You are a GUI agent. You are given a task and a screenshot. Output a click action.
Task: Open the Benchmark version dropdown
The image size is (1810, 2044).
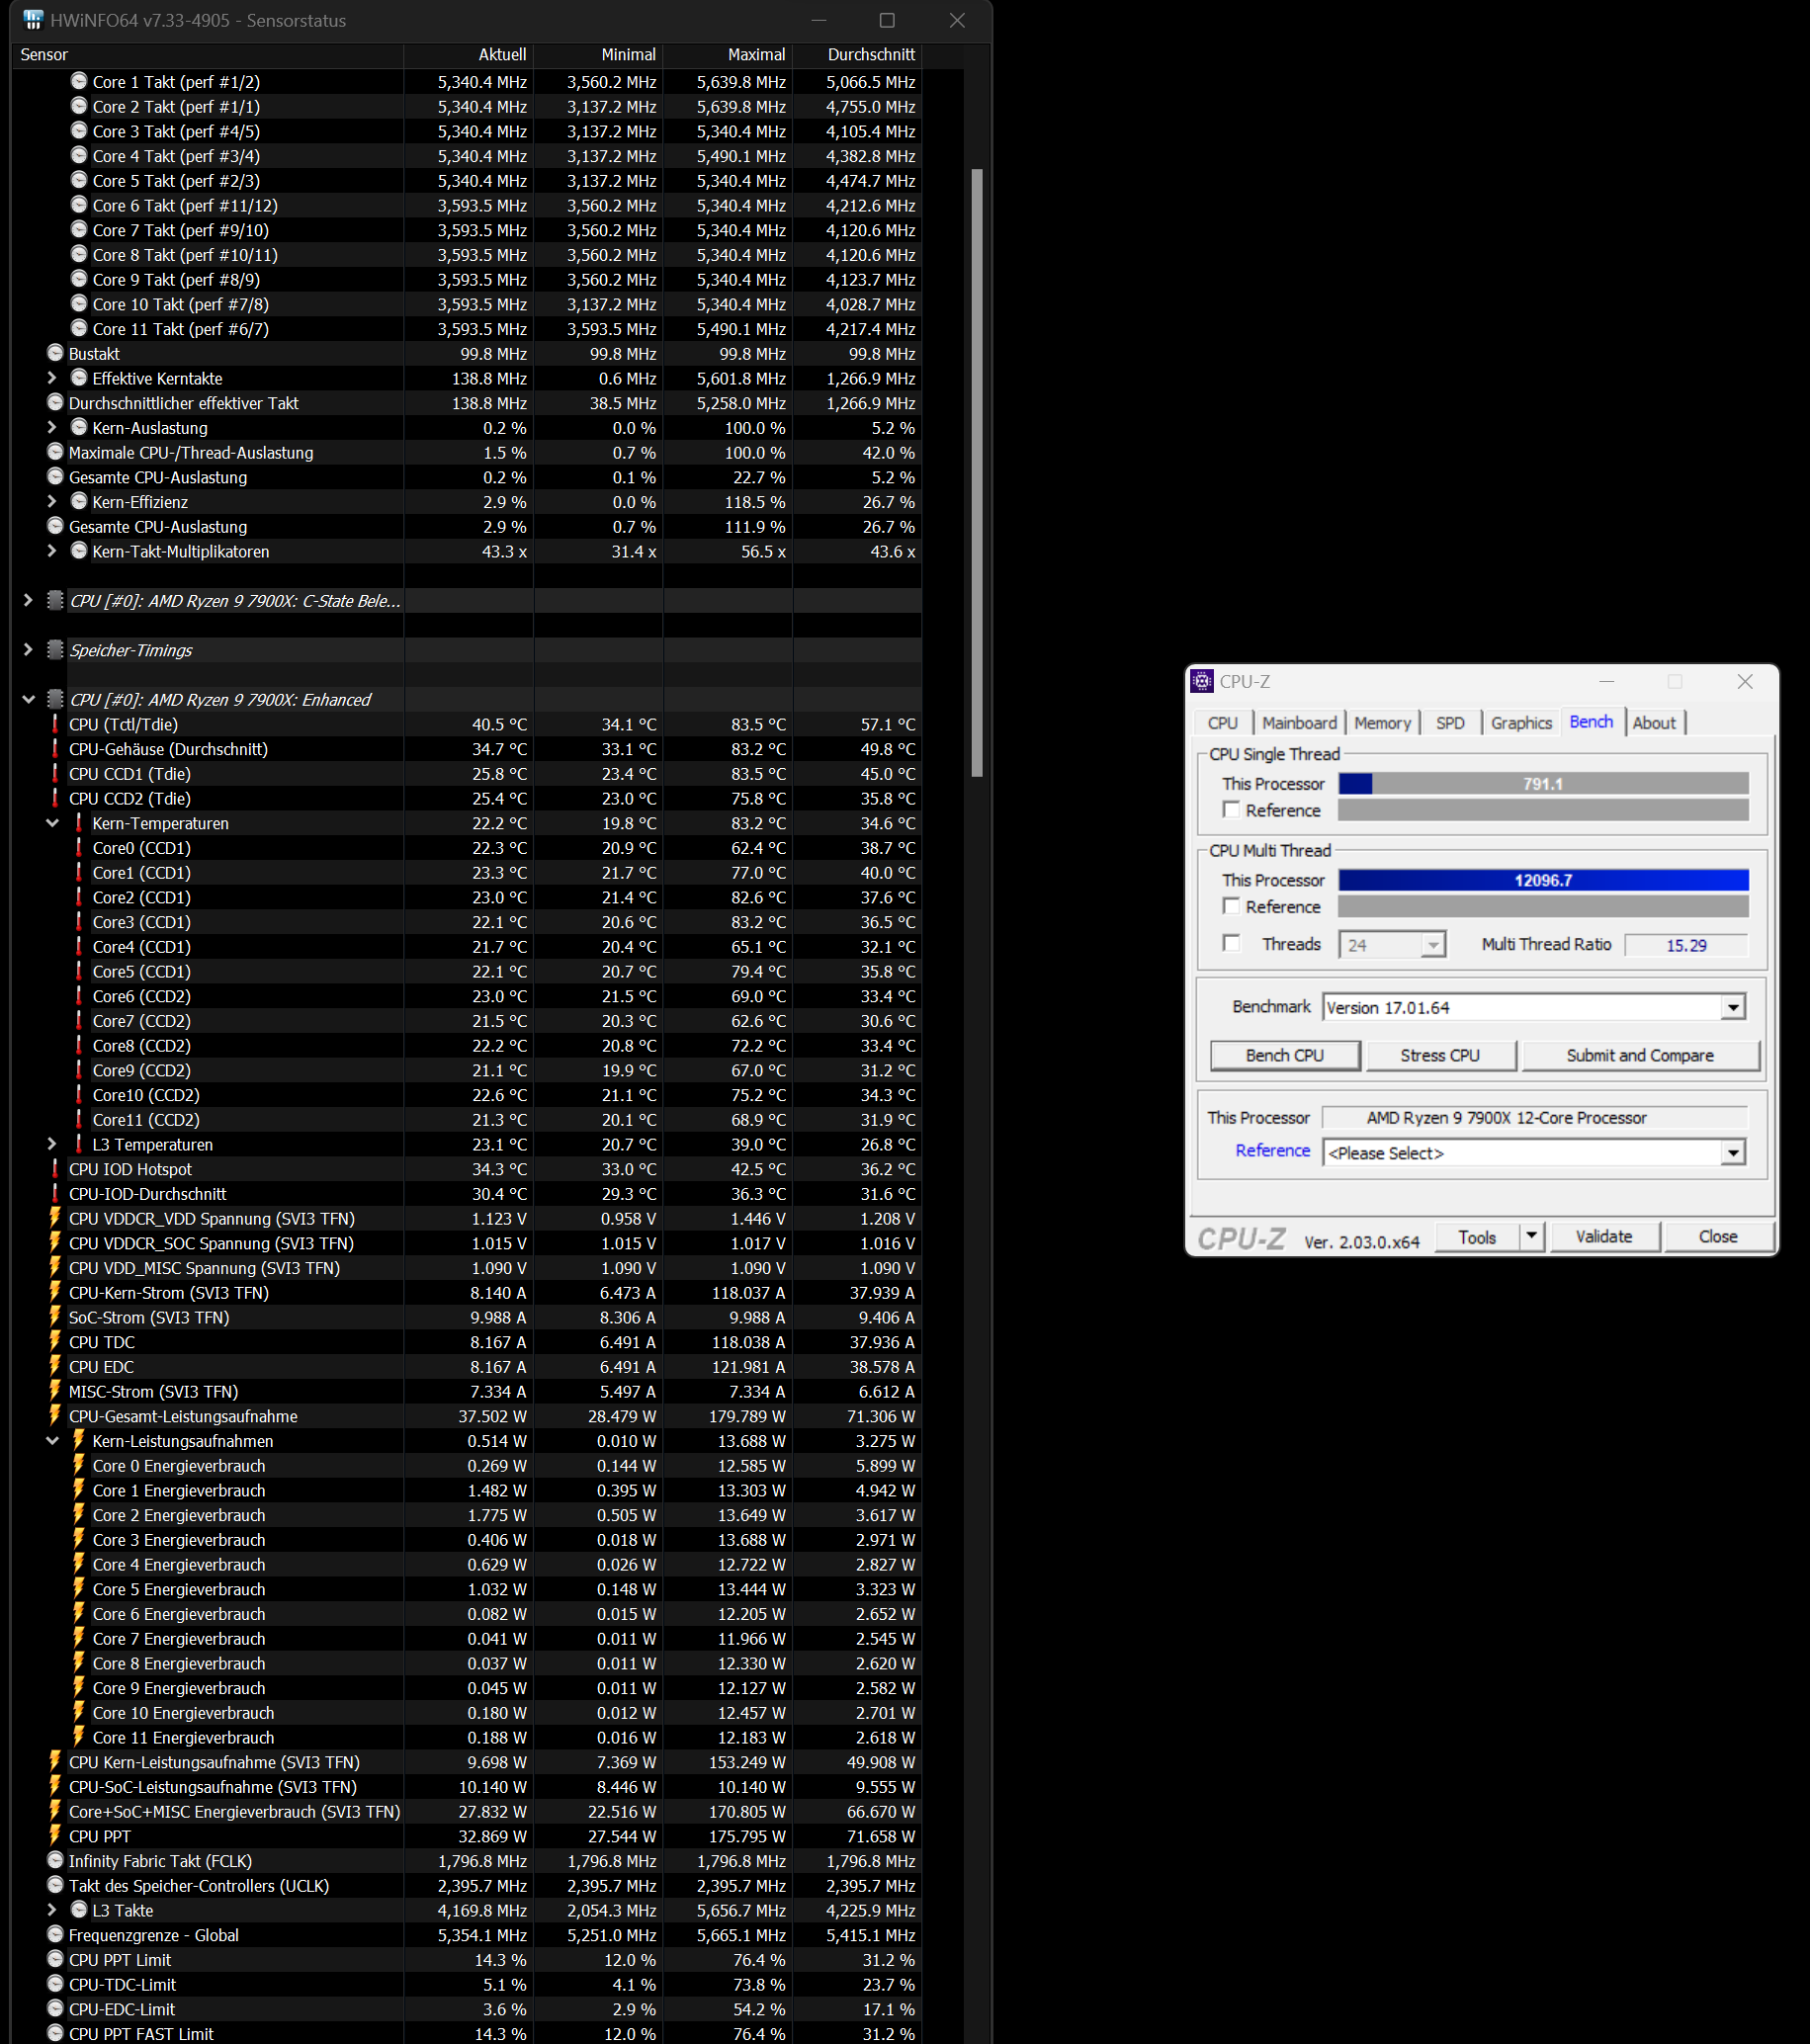tap(1733, 1007)
